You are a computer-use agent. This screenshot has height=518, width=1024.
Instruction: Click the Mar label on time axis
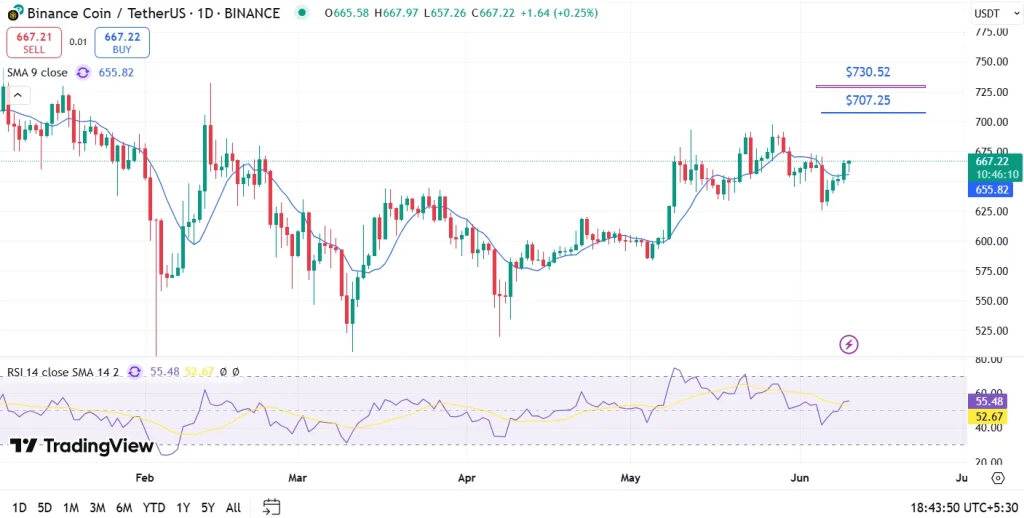[298, 478]
